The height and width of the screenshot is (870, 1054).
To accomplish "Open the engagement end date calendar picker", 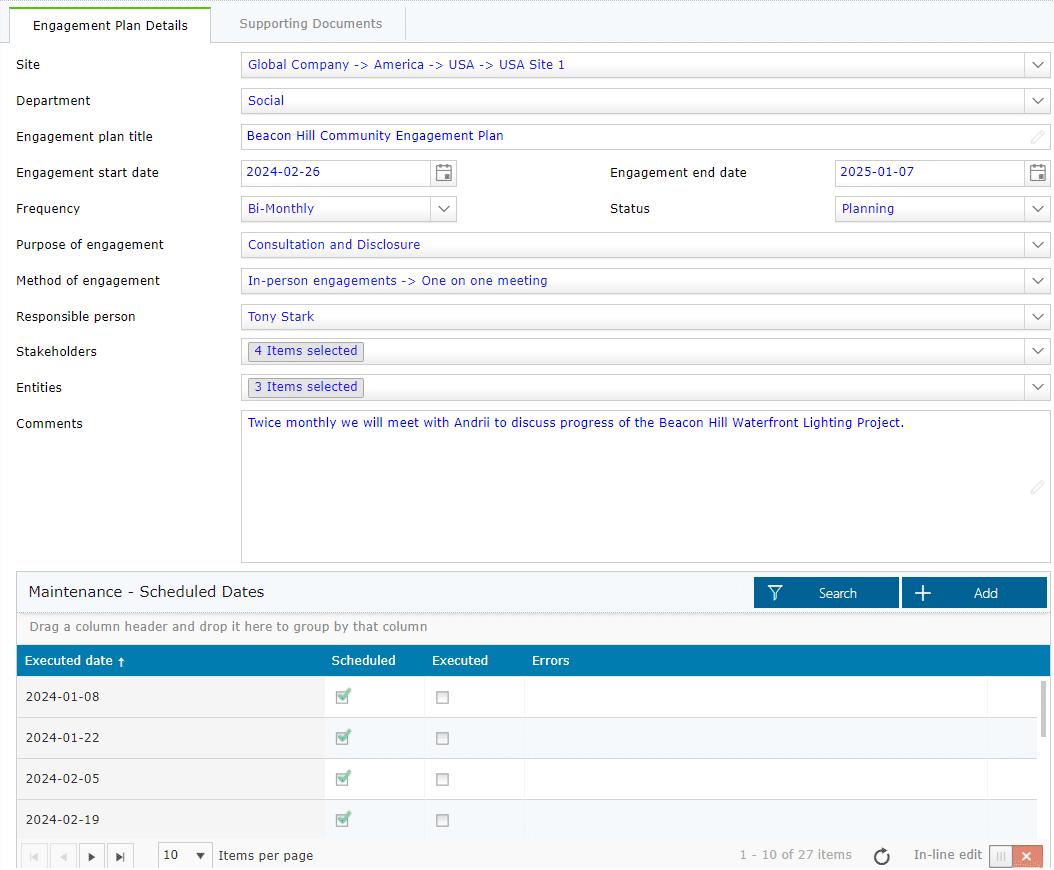I will (1037, 173).
